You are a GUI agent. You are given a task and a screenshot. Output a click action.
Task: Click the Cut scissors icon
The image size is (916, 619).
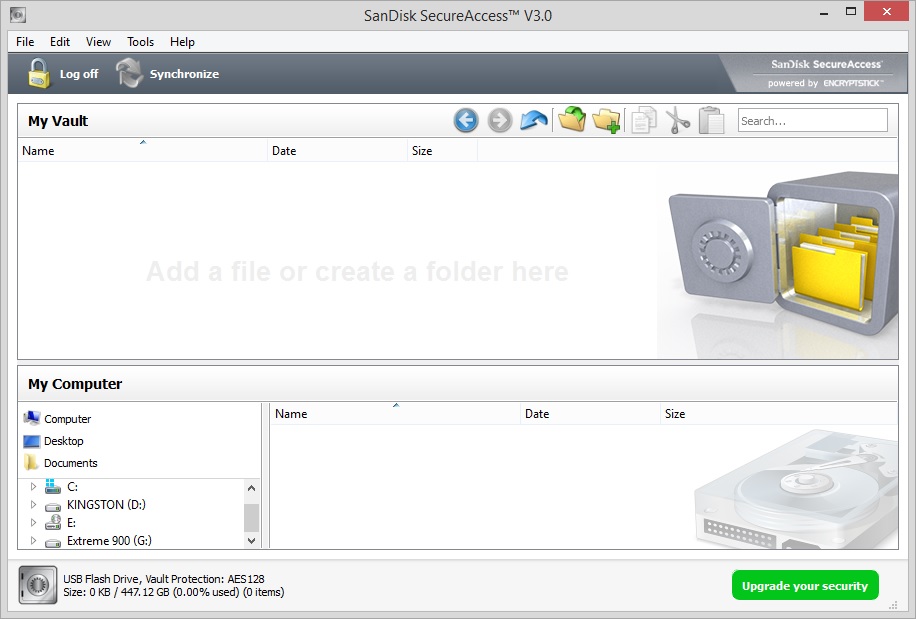[x=678, y=120]
